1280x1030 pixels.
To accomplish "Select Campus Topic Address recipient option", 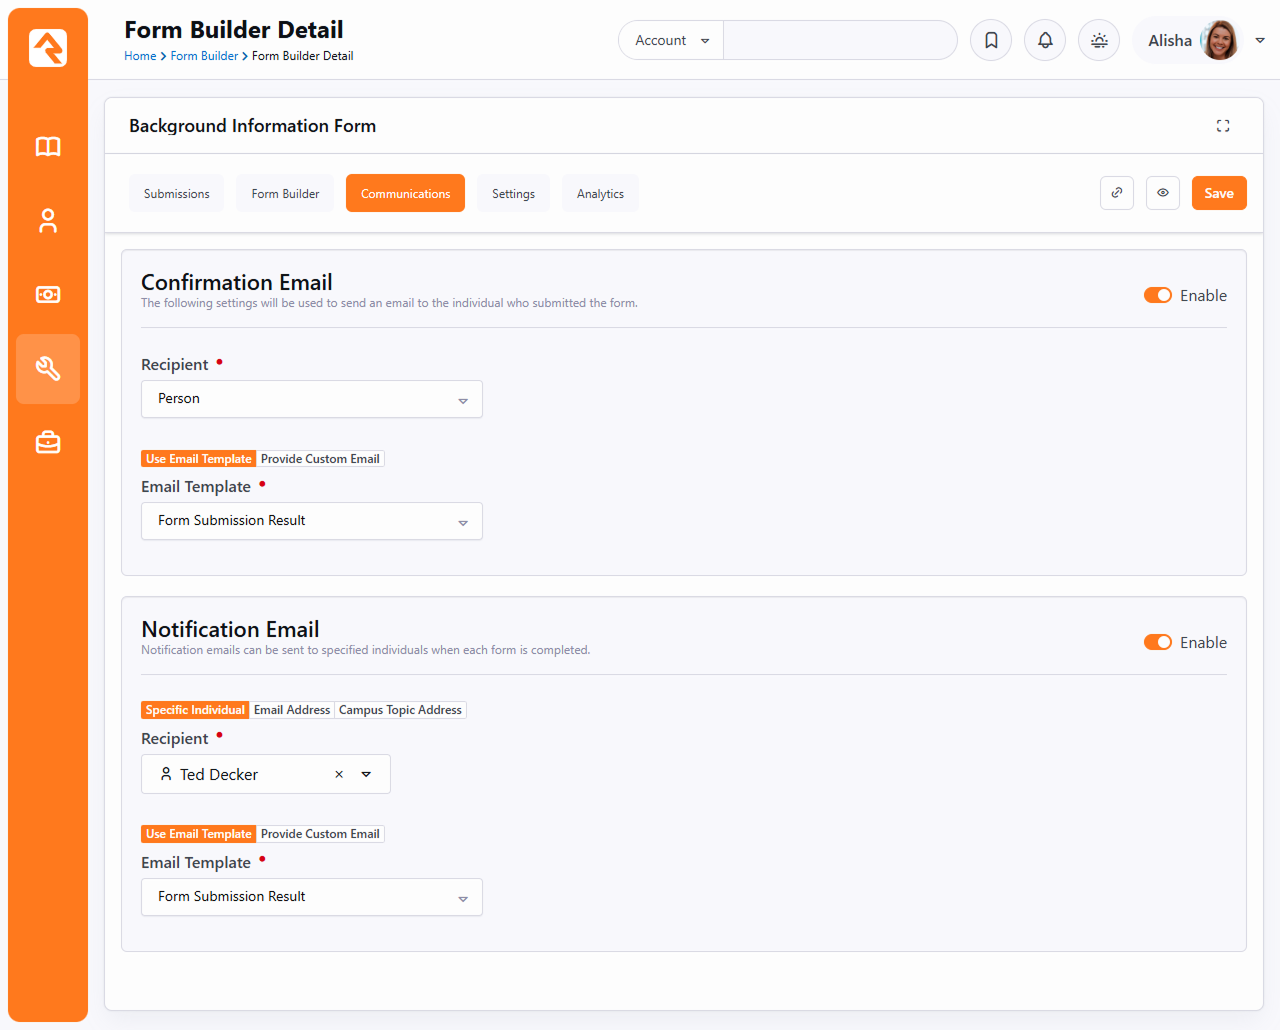I will click(x=400, y=710).
